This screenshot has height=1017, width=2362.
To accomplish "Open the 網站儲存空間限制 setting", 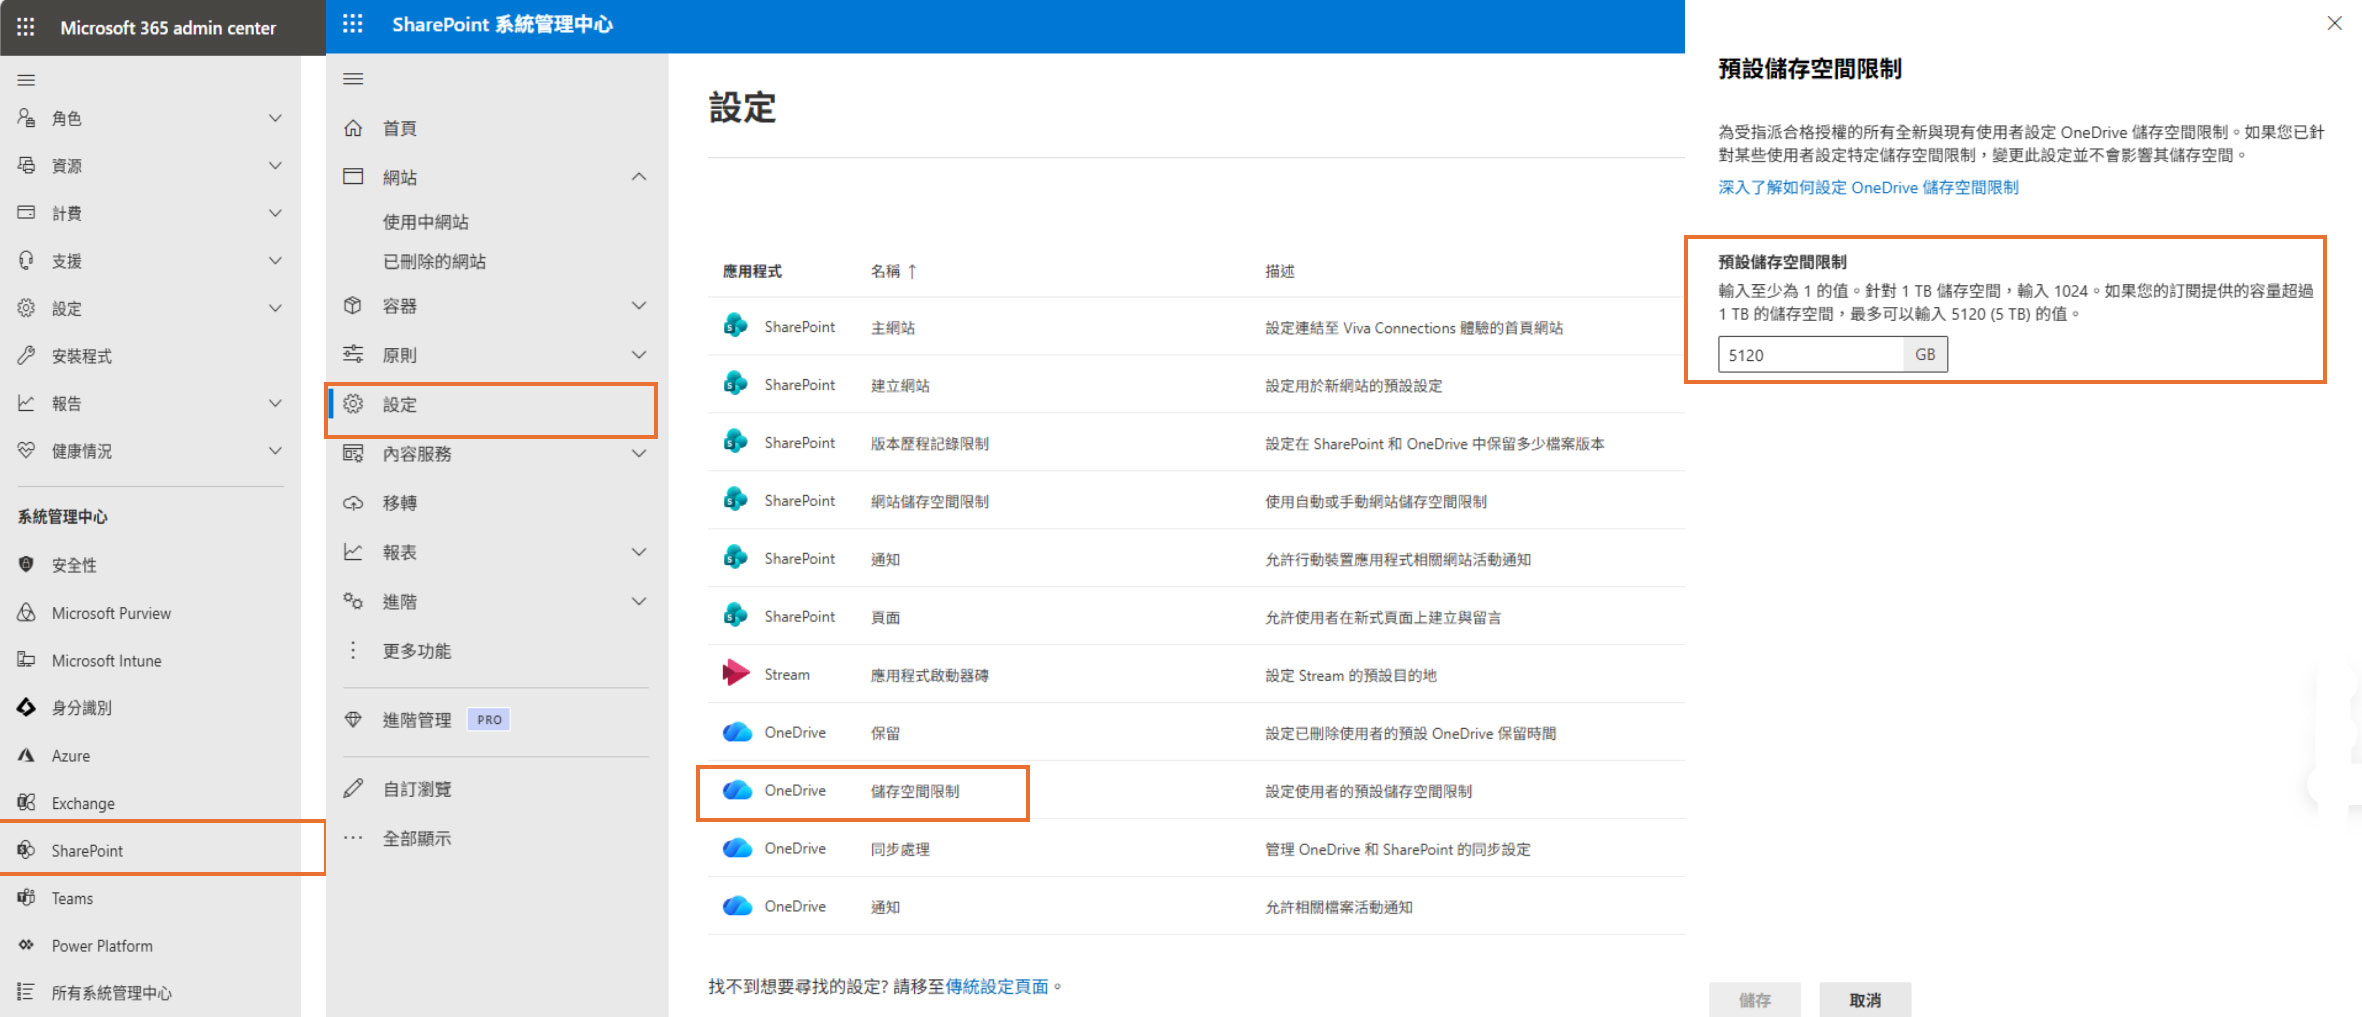I will coord(929,501).
